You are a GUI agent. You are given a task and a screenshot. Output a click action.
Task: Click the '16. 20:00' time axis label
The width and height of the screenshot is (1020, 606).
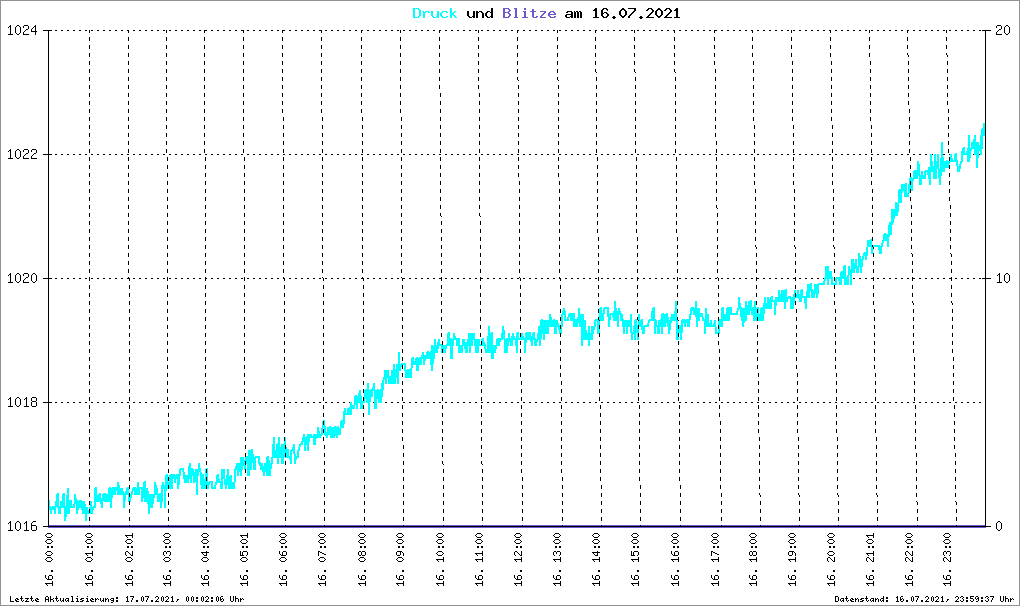[x=832, y=559]
